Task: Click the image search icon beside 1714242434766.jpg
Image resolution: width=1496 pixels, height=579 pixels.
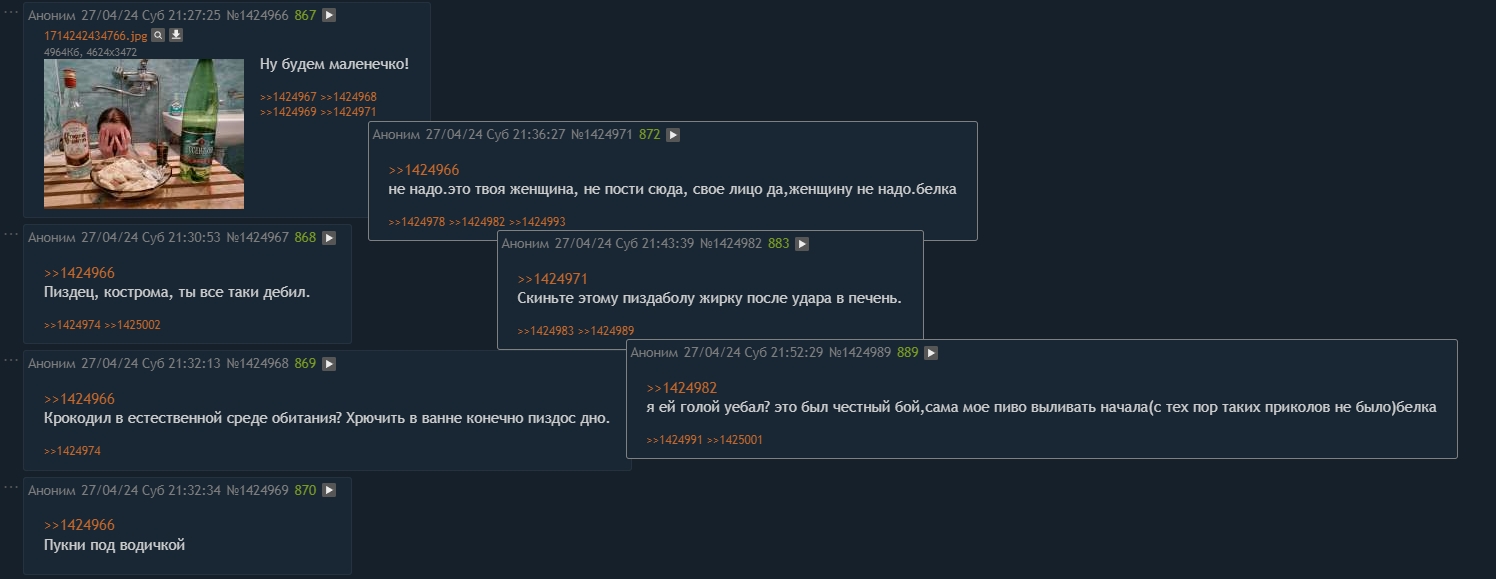Action: 158,35
